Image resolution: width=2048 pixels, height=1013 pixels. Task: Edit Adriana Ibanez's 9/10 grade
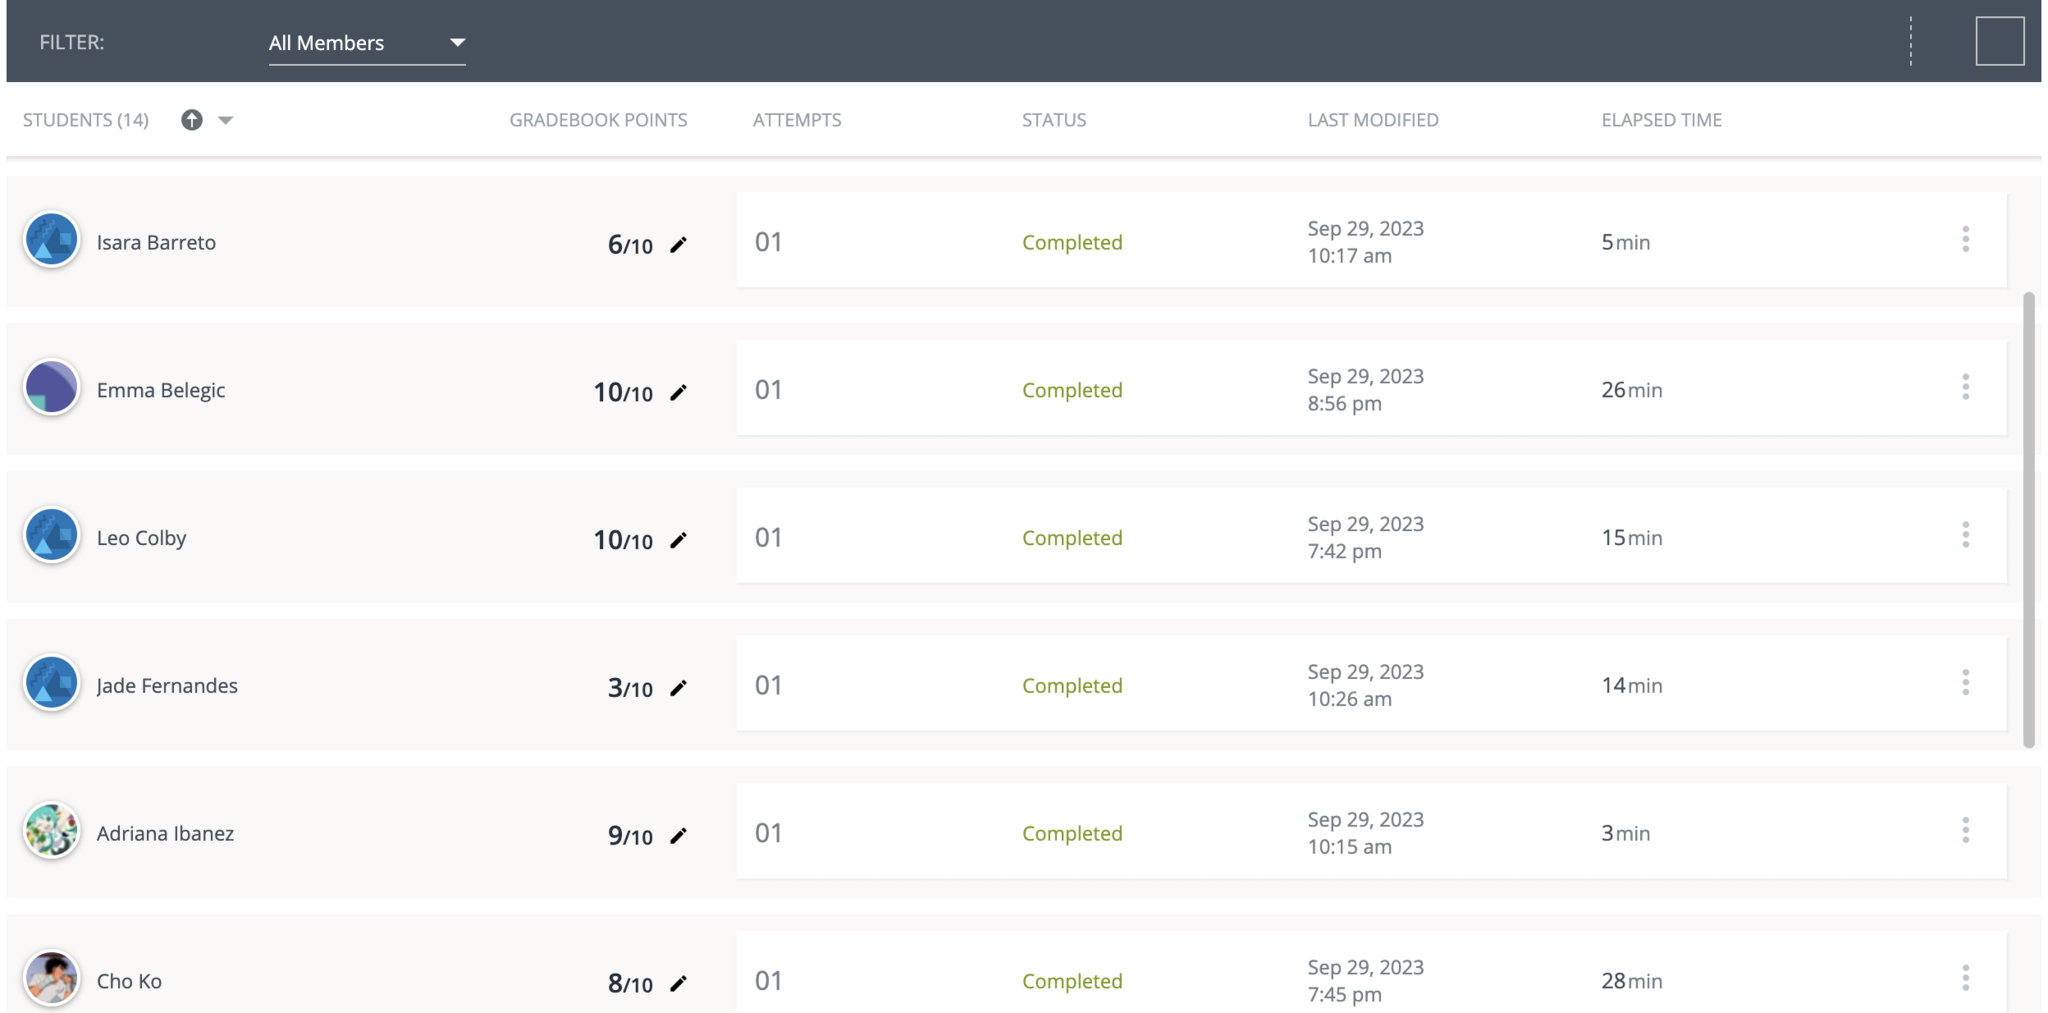(678, 836)
